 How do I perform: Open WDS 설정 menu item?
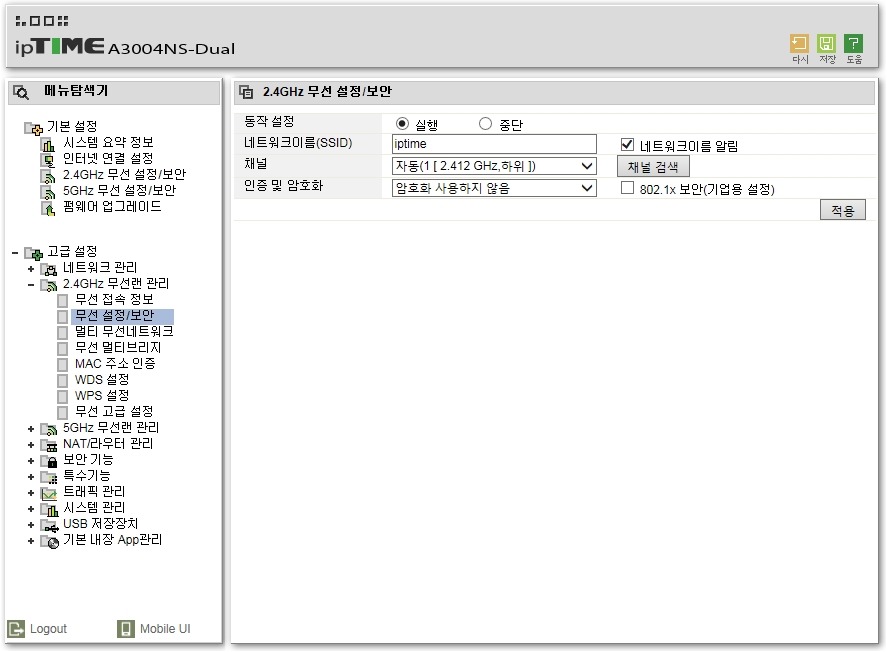102,379
